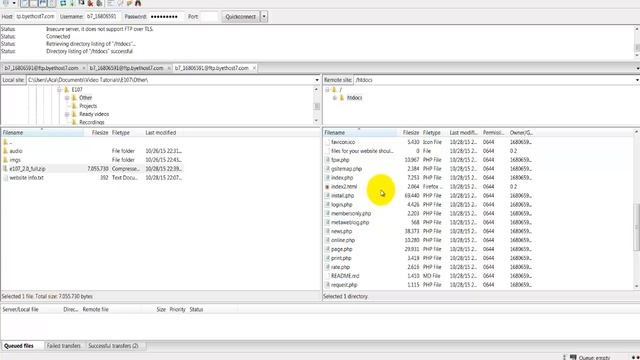The height and width of the screenshot is (360, 640).
Task: Click the disconnect from server icon
Action: click(90, 3)
